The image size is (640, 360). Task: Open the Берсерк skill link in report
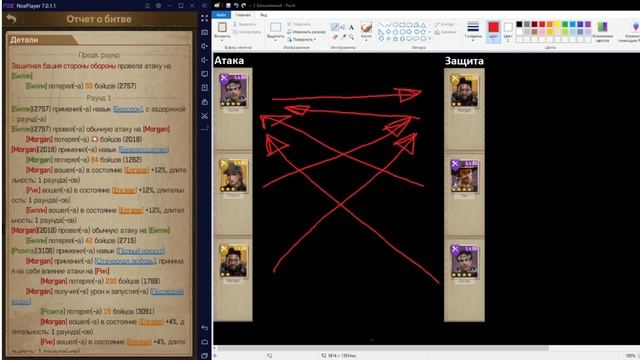[128, 109]
